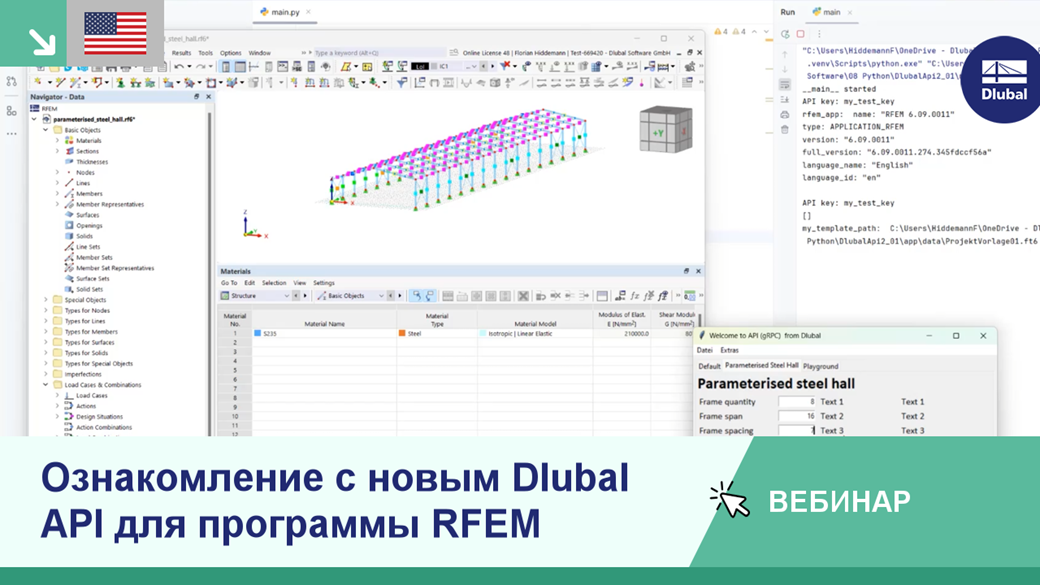Expand the Special Objects node in the navigator
The image size is (1040, 585).
[x=45, y=299]
